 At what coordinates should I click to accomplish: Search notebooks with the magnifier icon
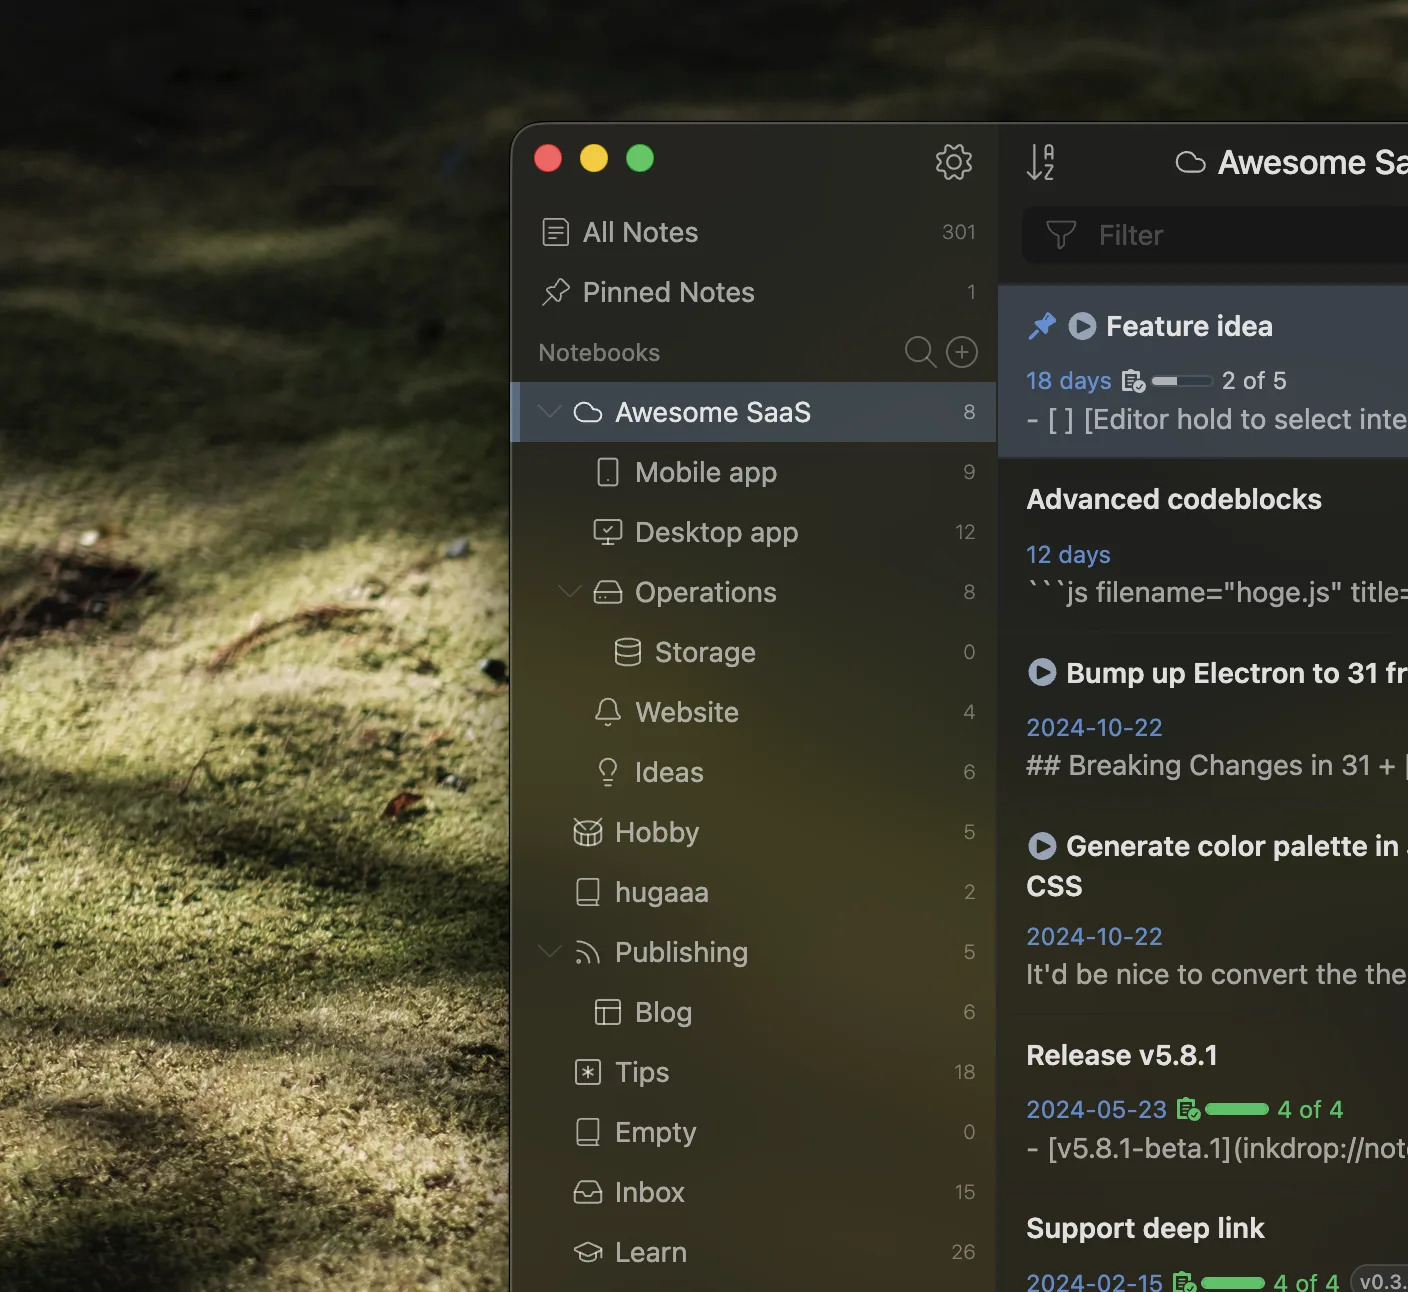919,352
